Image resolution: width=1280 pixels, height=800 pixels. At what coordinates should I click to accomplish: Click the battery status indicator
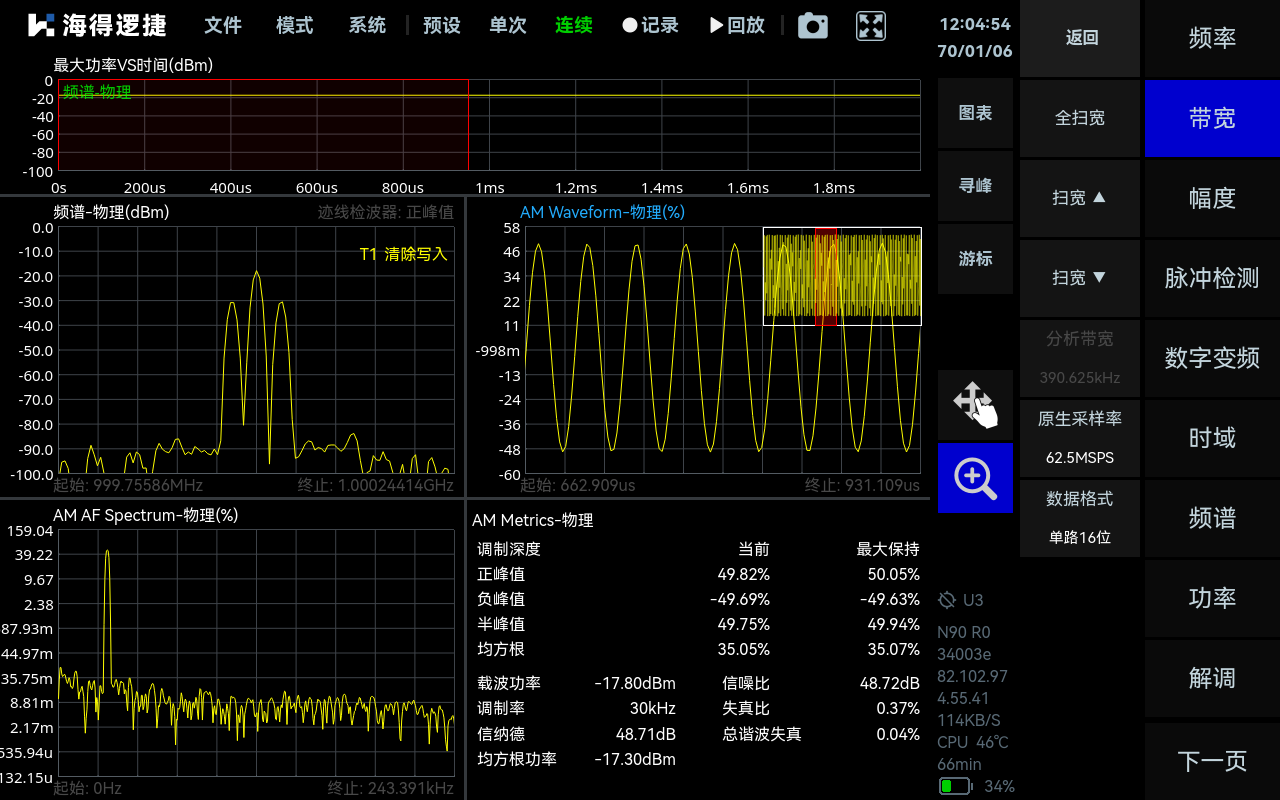[x=956, y=786]
